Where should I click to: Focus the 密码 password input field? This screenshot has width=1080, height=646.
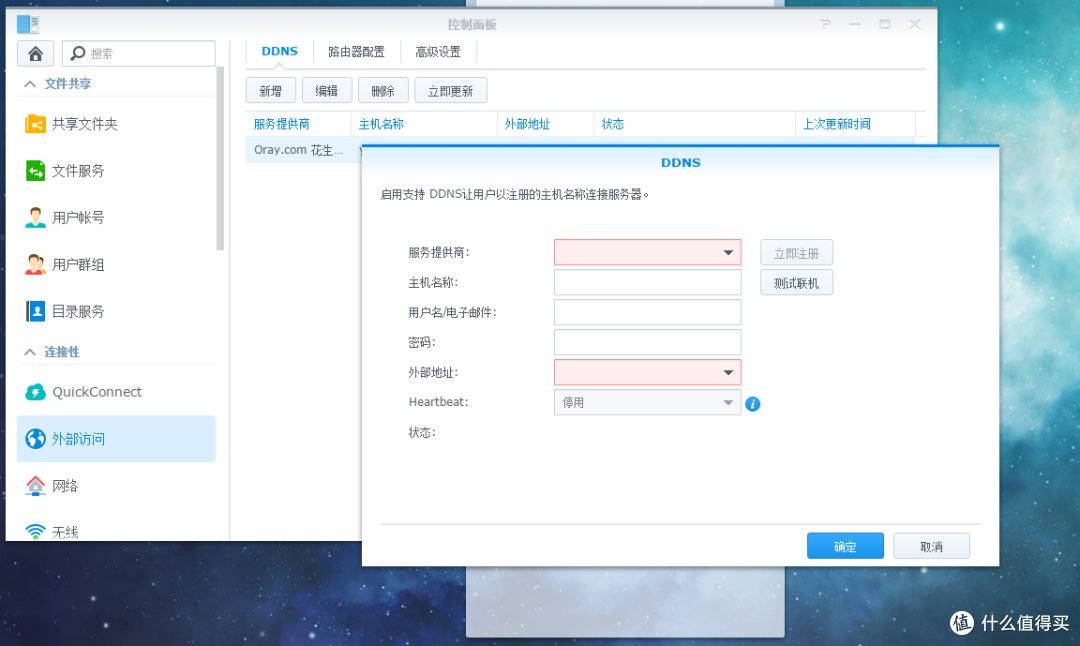click(x=647, y=342)
